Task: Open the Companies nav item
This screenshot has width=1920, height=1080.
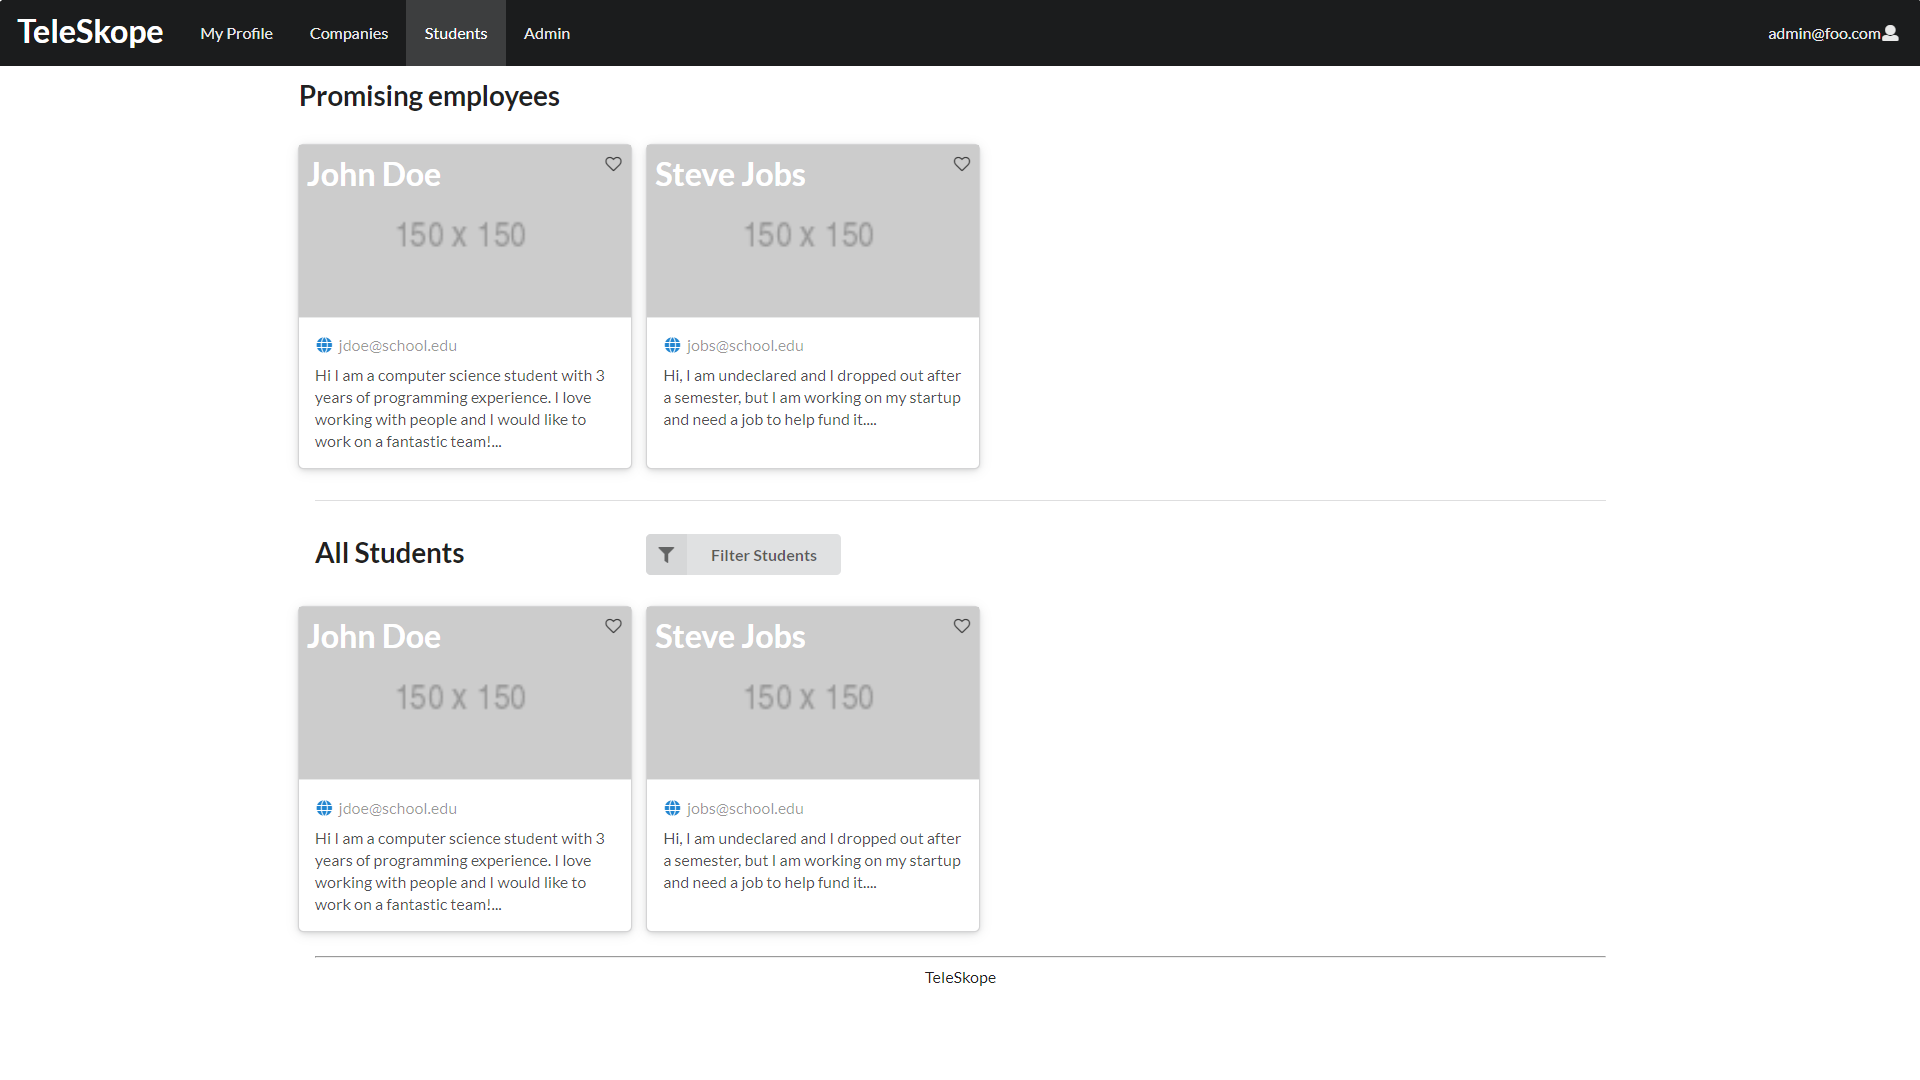Action: [x=348, y=33]
